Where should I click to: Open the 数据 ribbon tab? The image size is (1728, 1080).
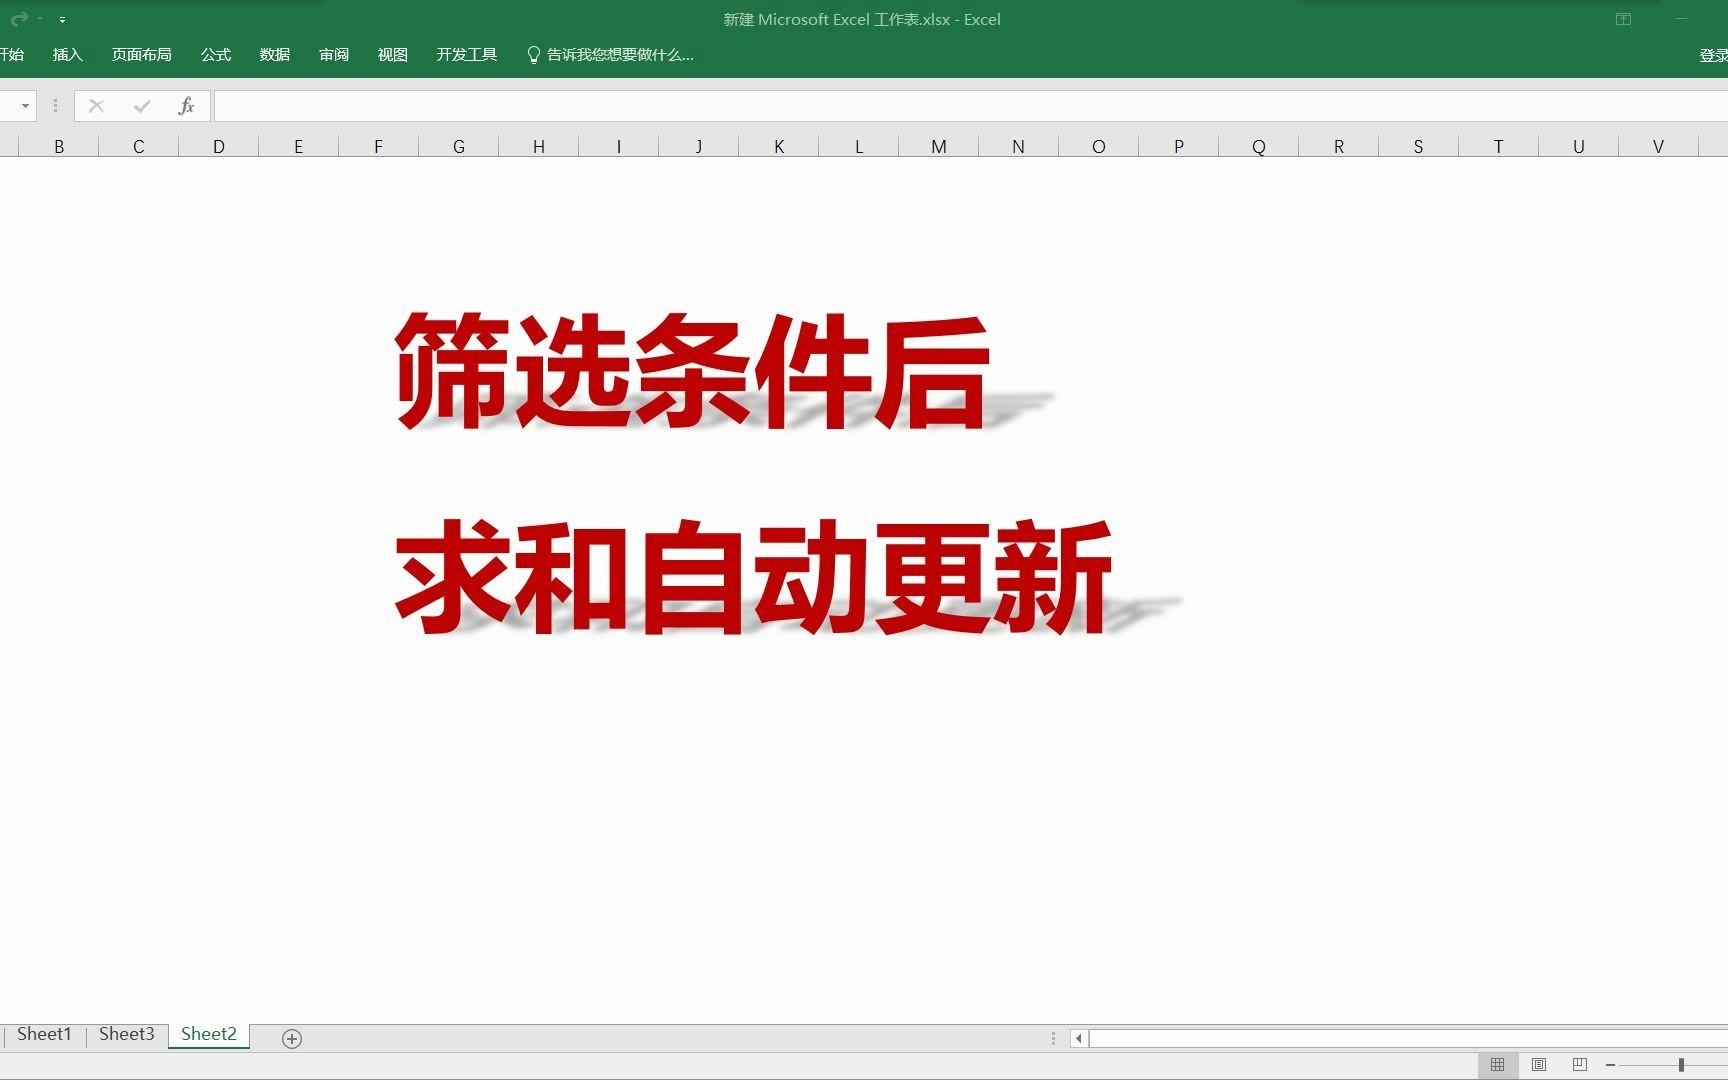(x=274, y=55)
